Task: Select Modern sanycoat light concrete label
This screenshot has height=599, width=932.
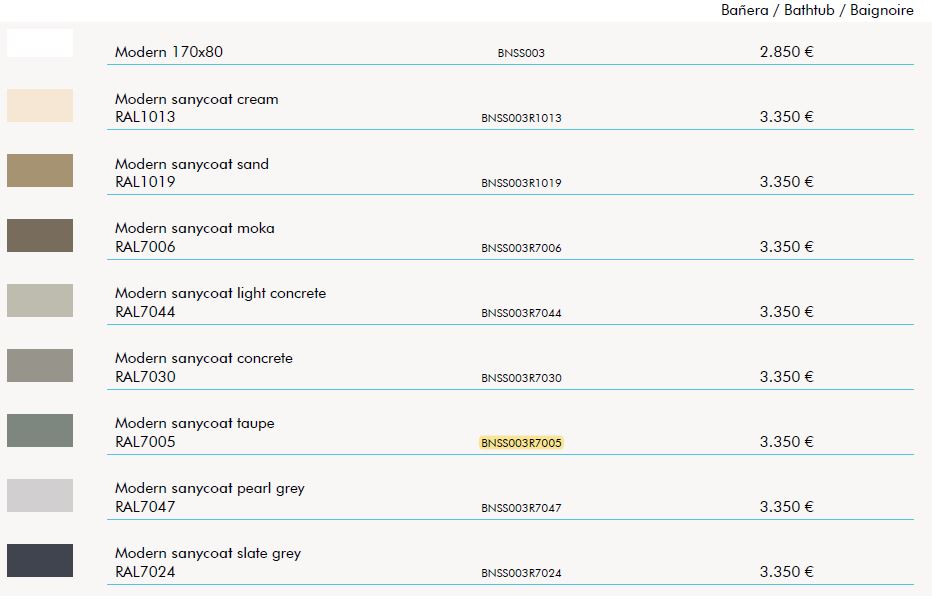Action: 221,294
